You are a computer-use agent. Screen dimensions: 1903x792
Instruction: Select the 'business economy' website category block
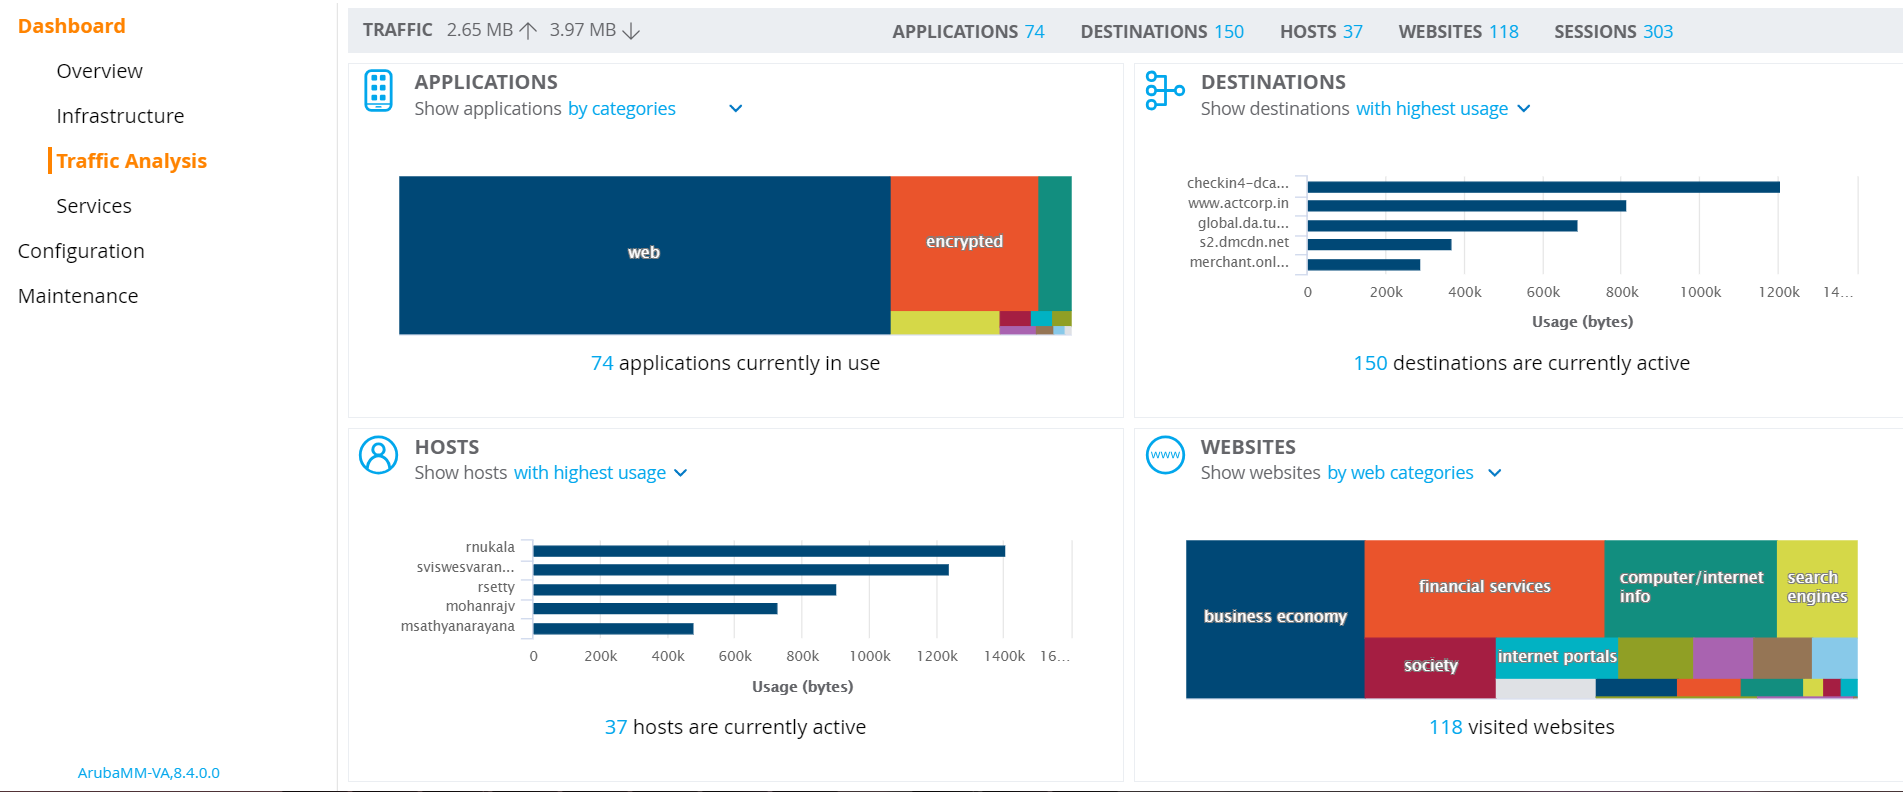[x=1275, y=619]
